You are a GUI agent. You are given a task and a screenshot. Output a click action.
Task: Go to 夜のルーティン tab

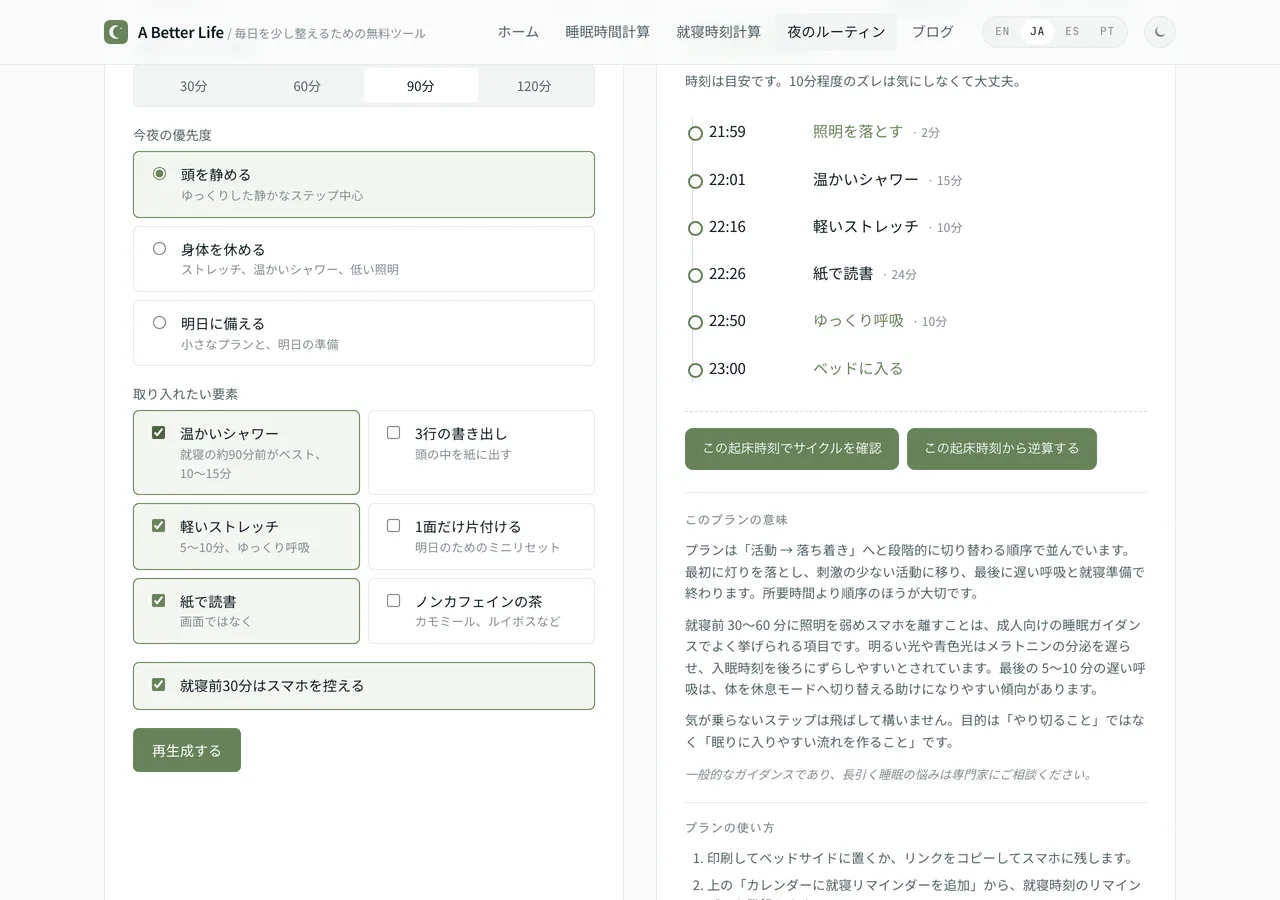[x=836, y=32]
